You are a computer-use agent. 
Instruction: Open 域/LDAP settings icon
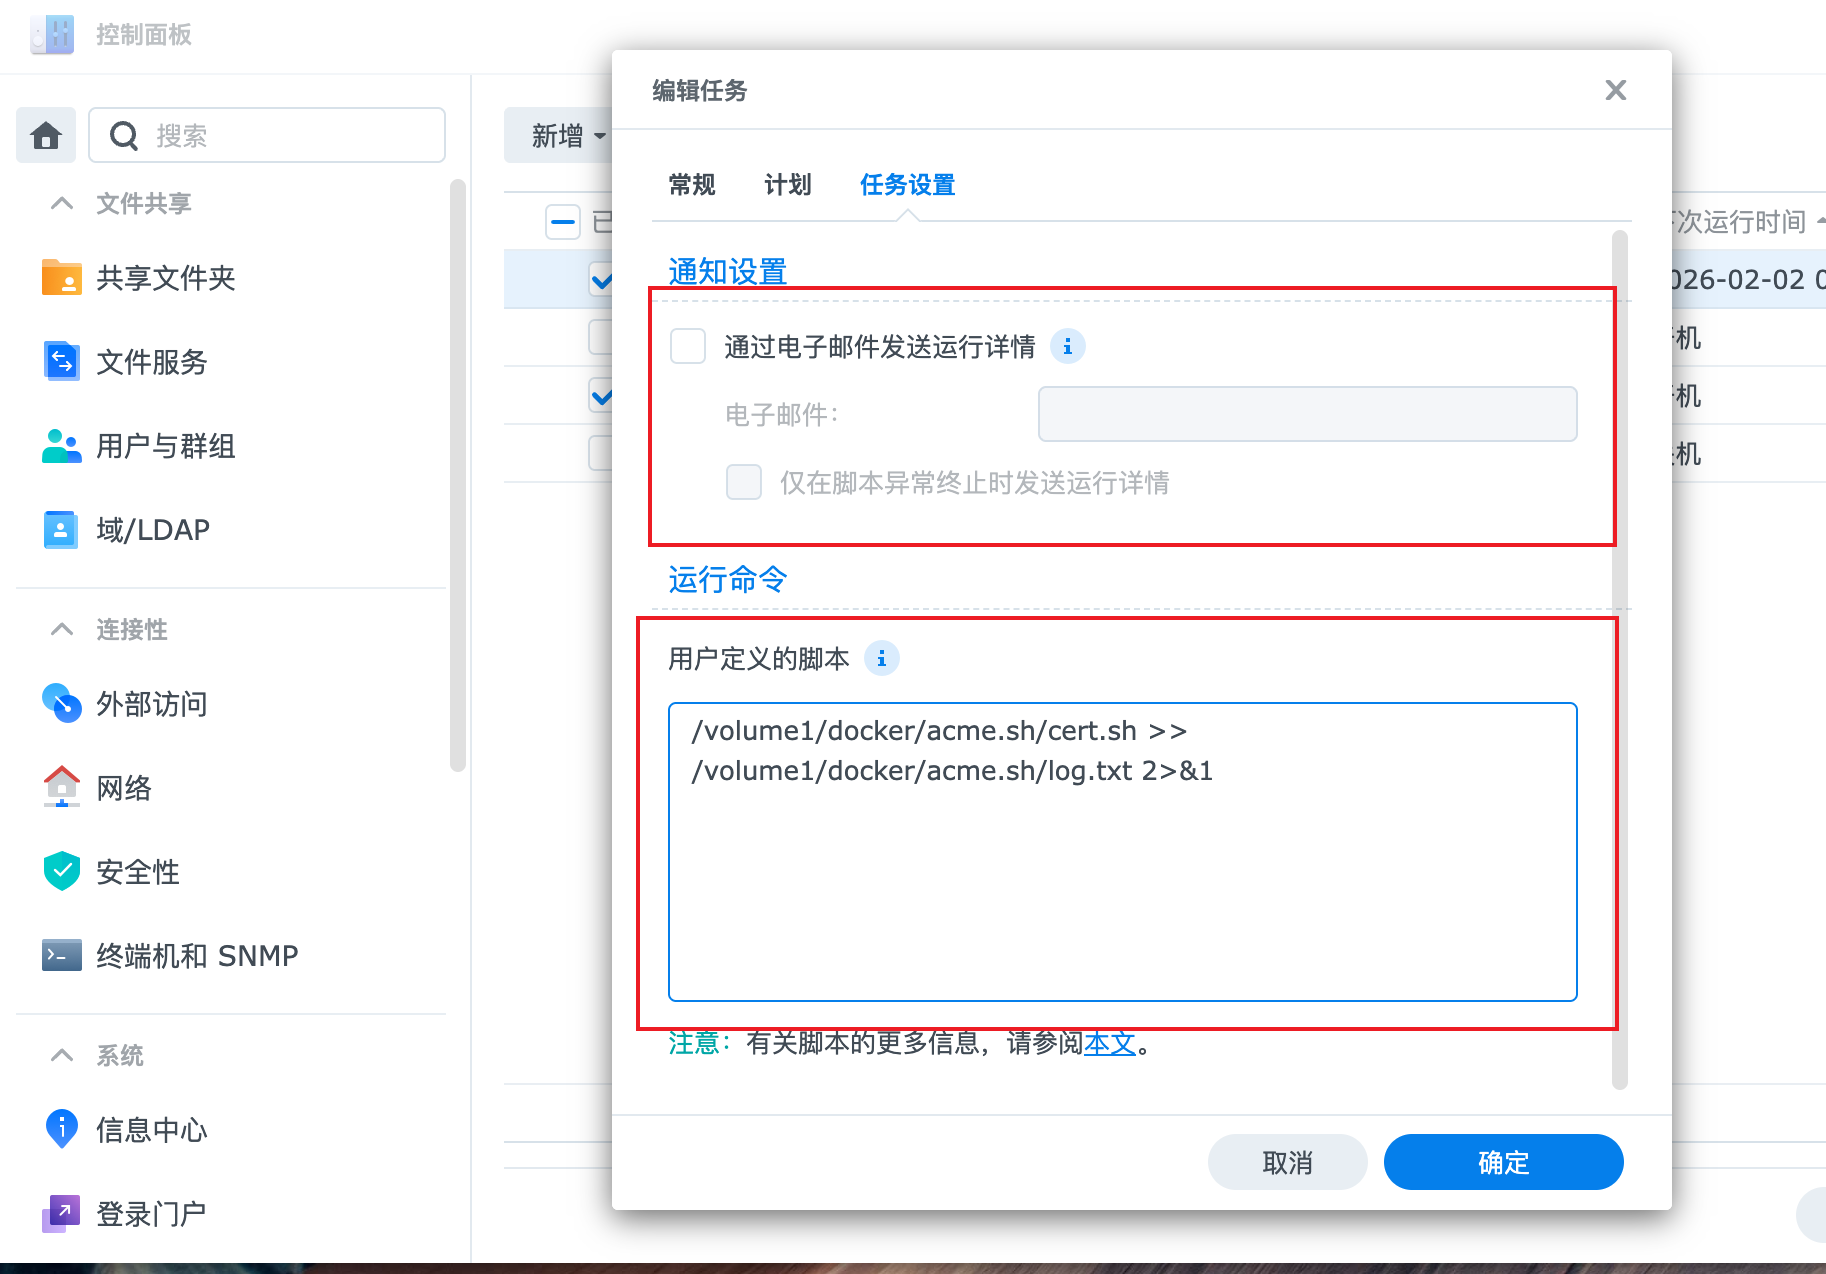tap(61, 530)
